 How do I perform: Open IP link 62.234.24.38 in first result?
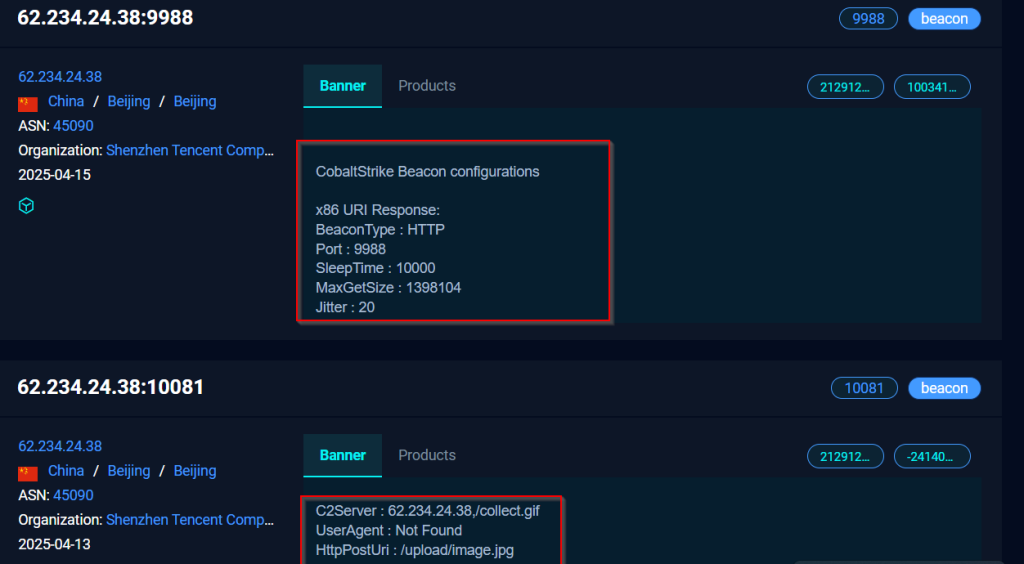click(x=60, y=77)
